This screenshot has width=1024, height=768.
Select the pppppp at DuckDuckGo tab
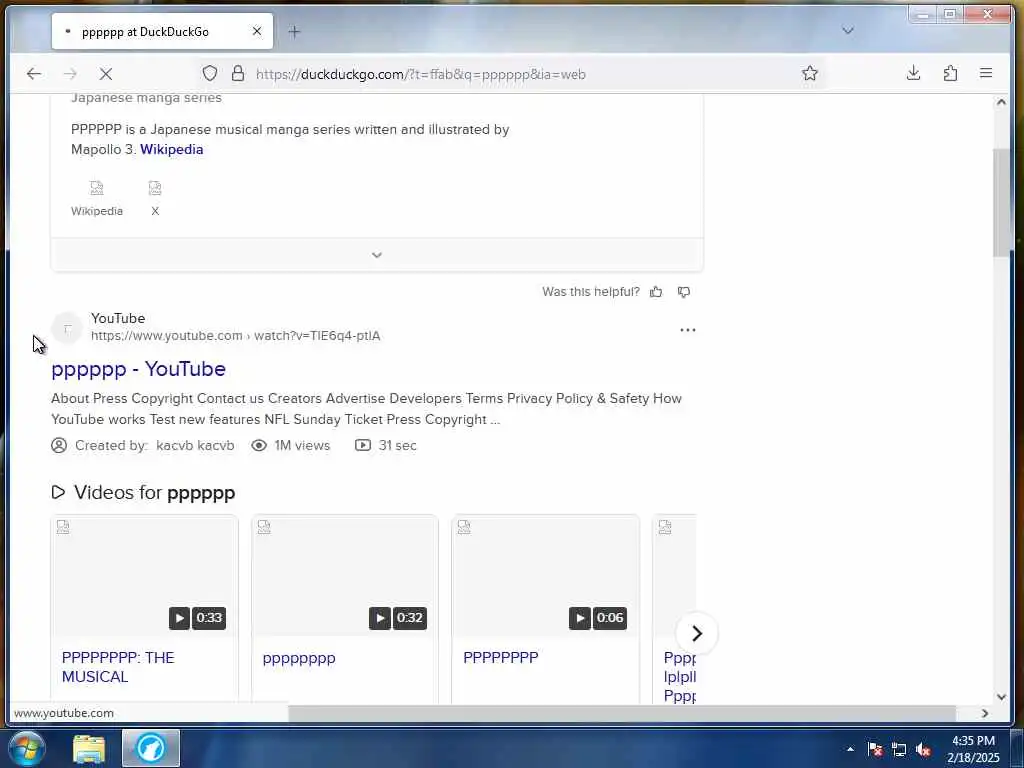pos(162,31)
